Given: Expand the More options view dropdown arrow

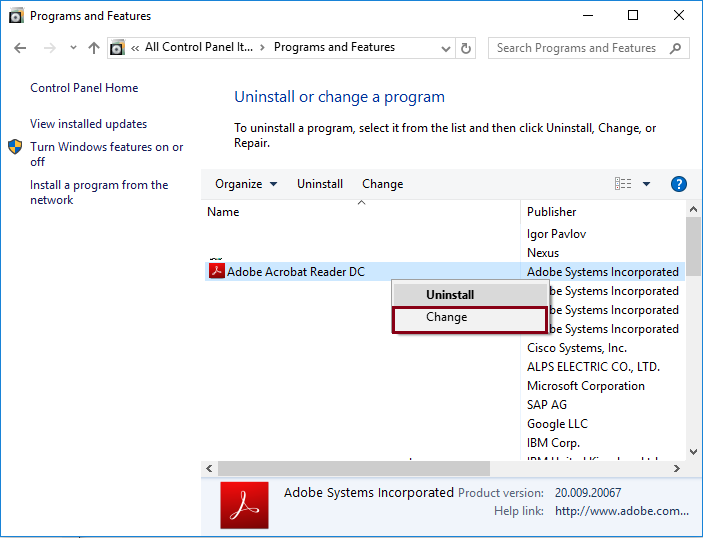Looking at the screenshot, I should (647, 184).
